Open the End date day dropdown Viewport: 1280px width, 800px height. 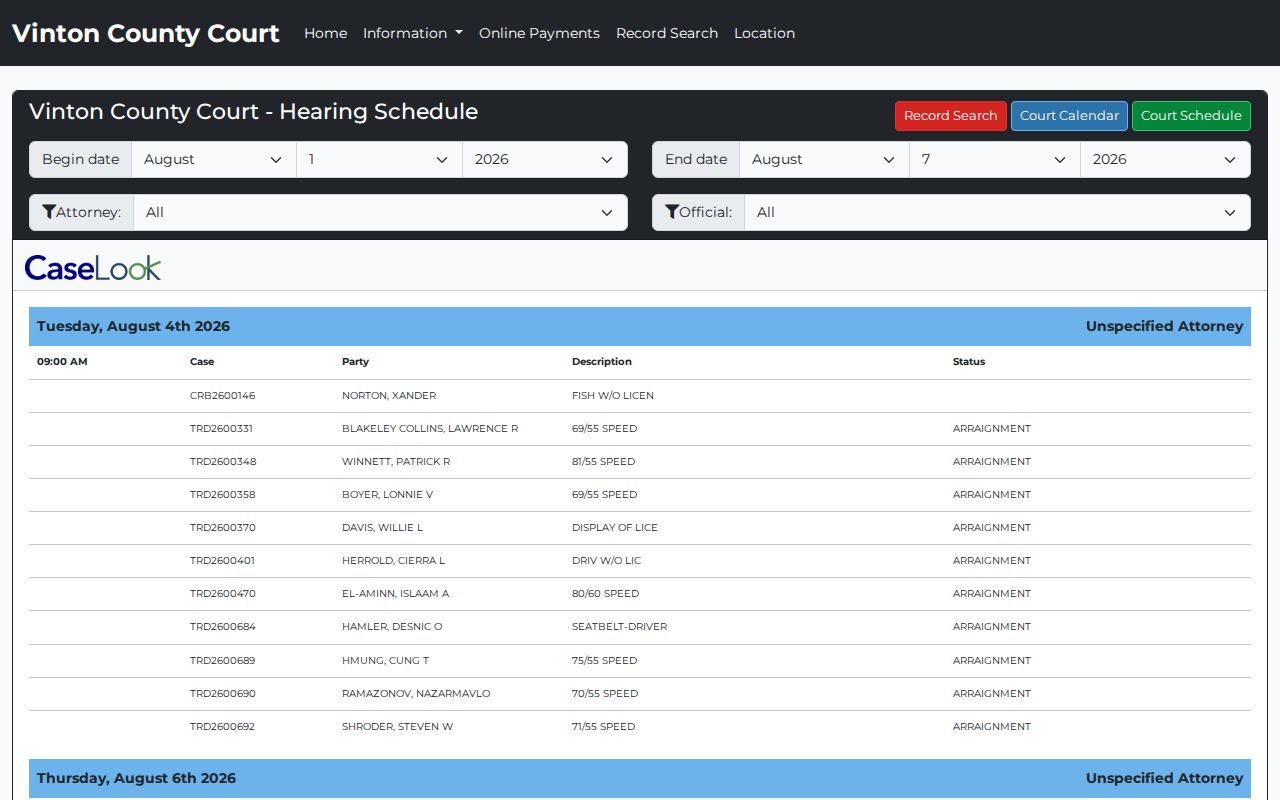click(x=995, y=159)
